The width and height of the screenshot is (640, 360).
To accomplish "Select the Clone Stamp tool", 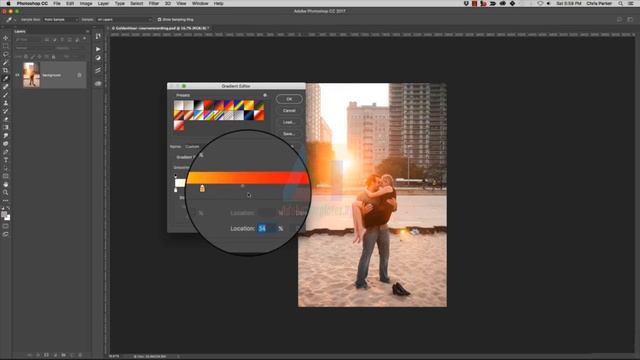I will click(5, 103).
